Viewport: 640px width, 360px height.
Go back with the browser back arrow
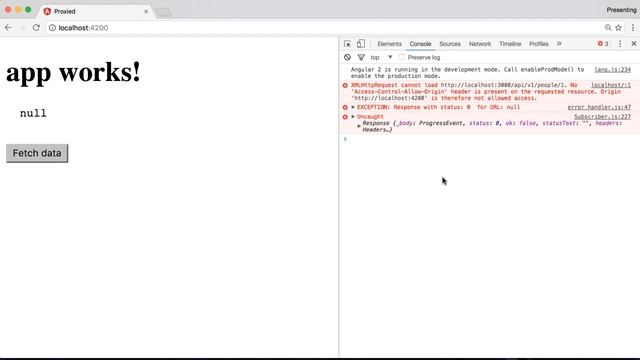(8, 28)
